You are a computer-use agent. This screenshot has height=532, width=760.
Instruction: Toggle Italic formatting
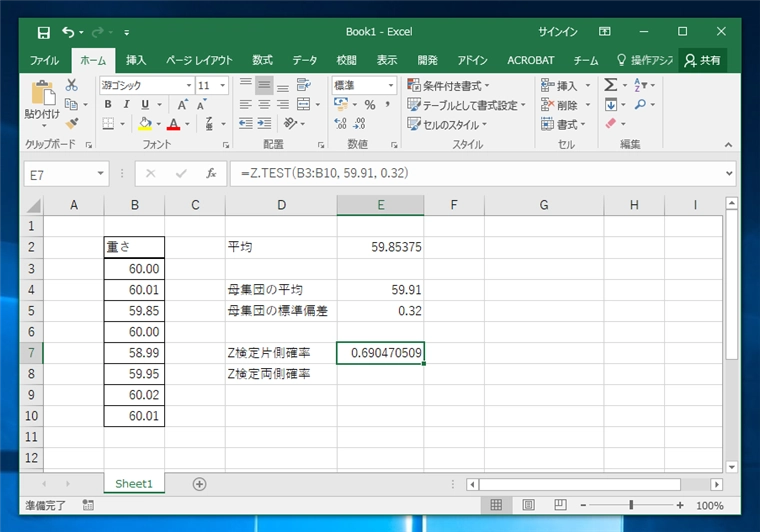click(127, 104)
